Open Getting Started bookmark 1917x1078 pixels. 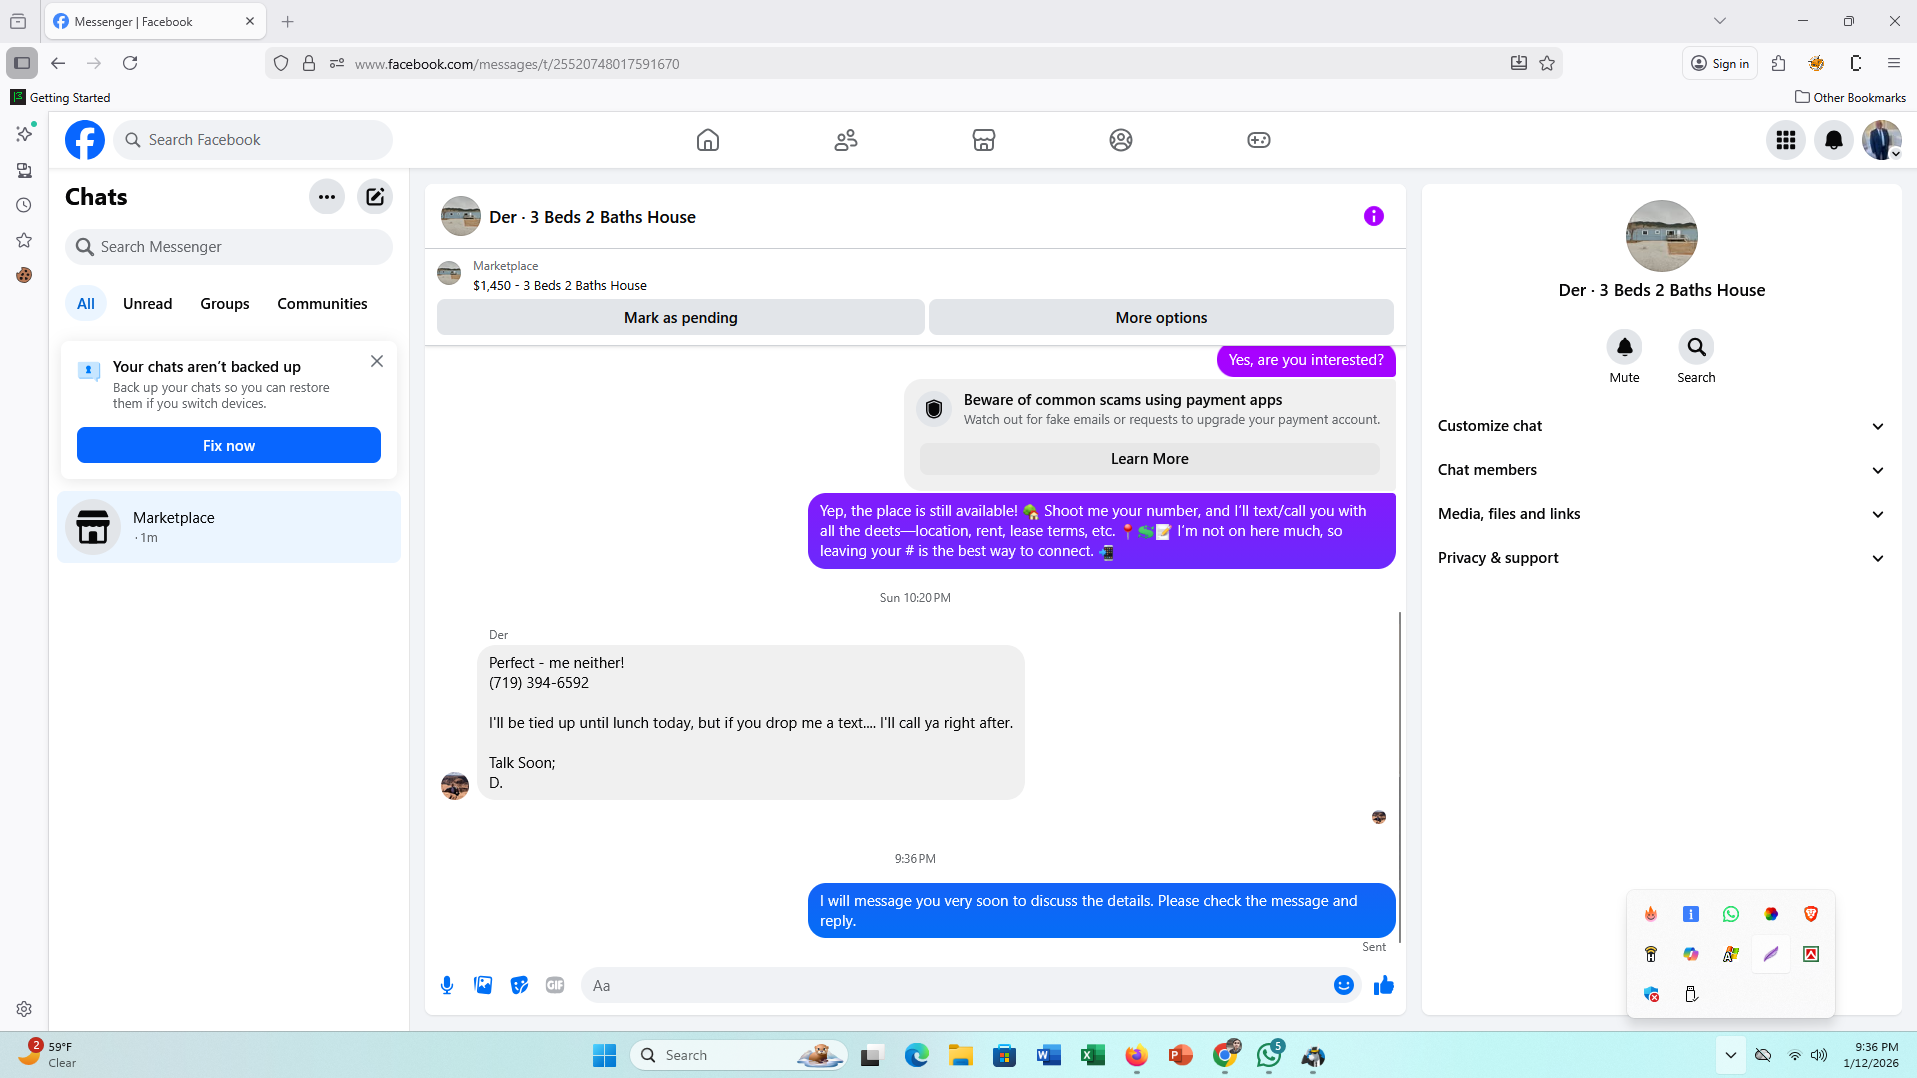pyautogui.click(x=60, y=97)
